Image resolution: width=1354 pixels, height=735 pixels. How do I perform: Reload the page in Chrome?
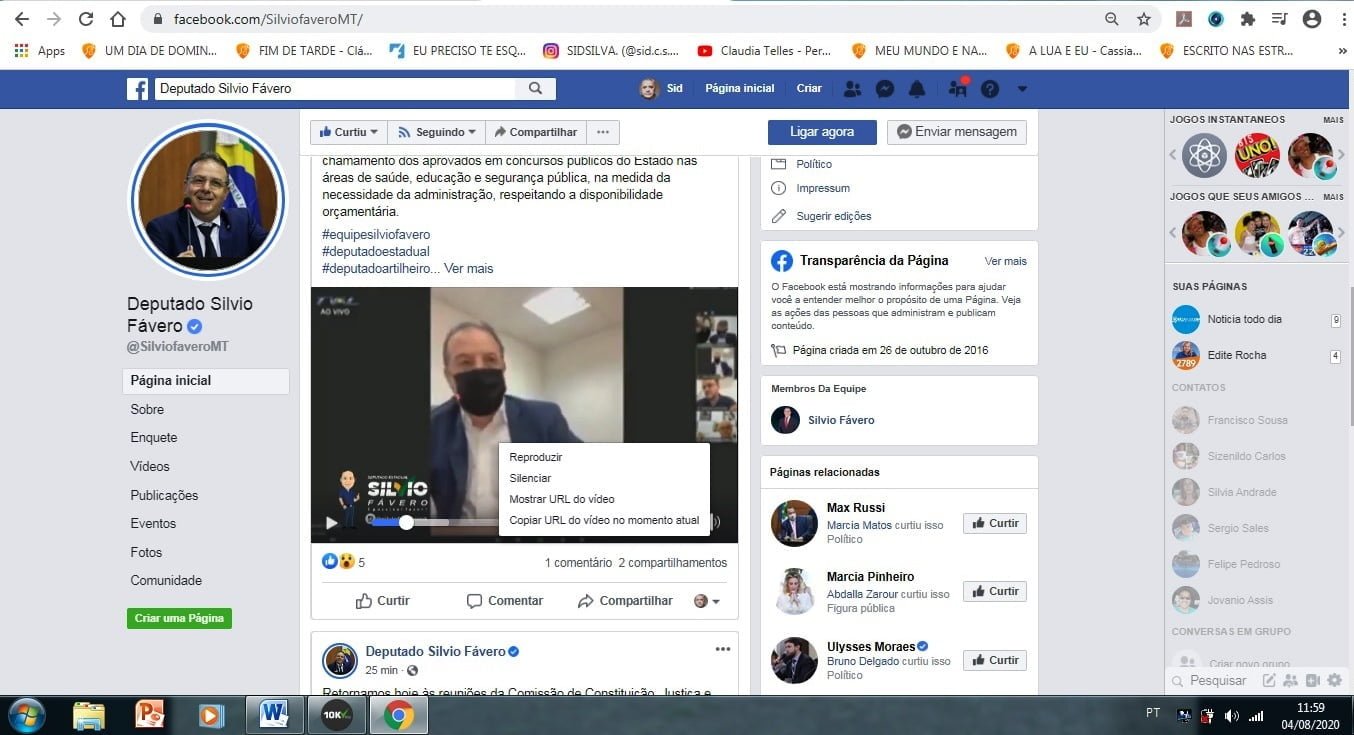(x=86, y=19)
